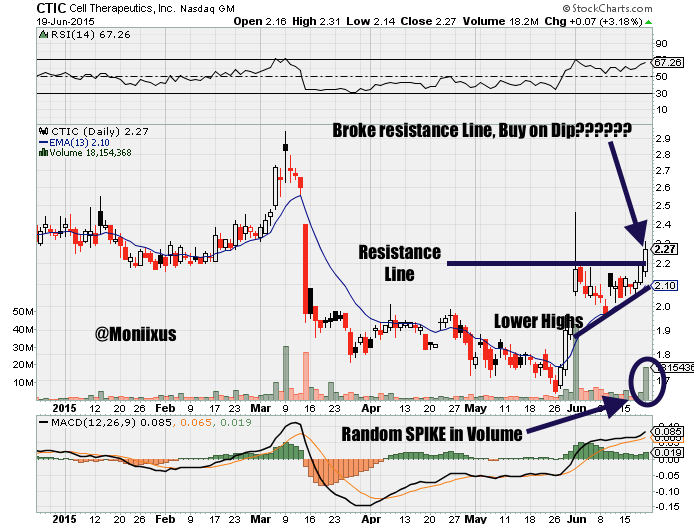This screenshot has width=694, height=524.
Task: Click the 'Close 2.27' header value
Action: coord(428,21)
